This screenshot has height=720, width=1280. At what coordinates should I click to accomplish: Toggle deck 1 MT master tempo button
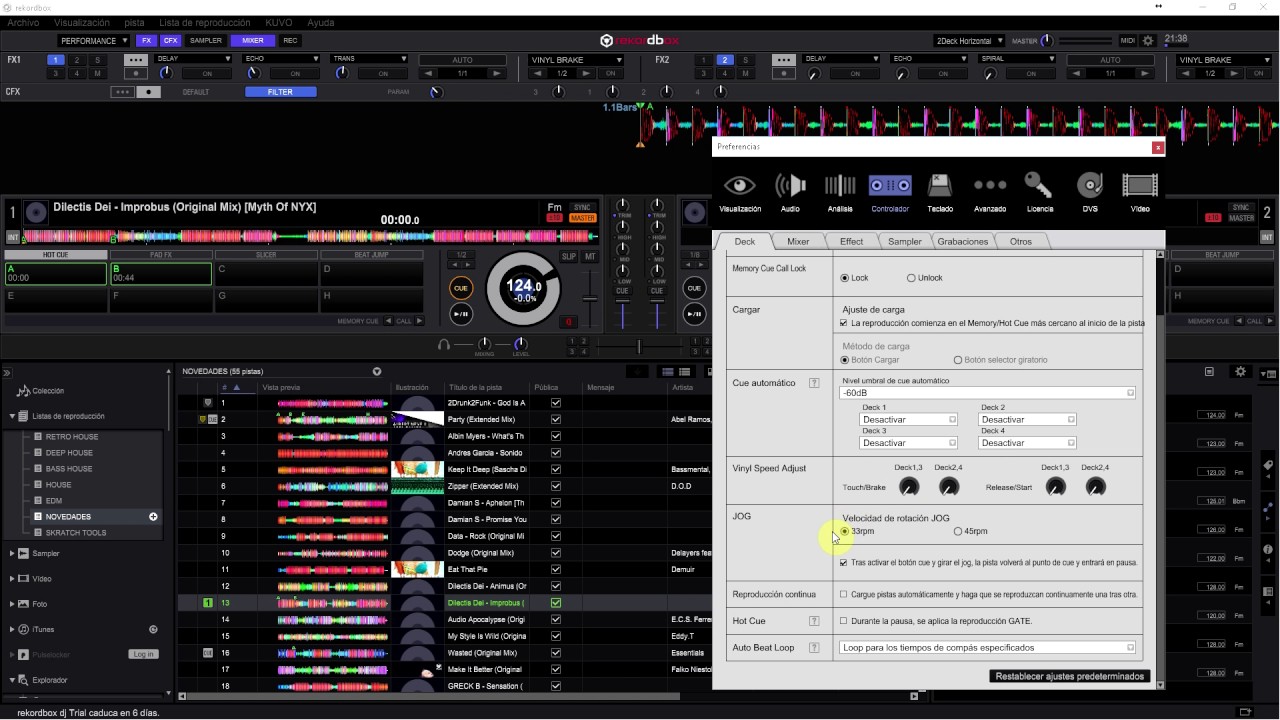(590, 257)
